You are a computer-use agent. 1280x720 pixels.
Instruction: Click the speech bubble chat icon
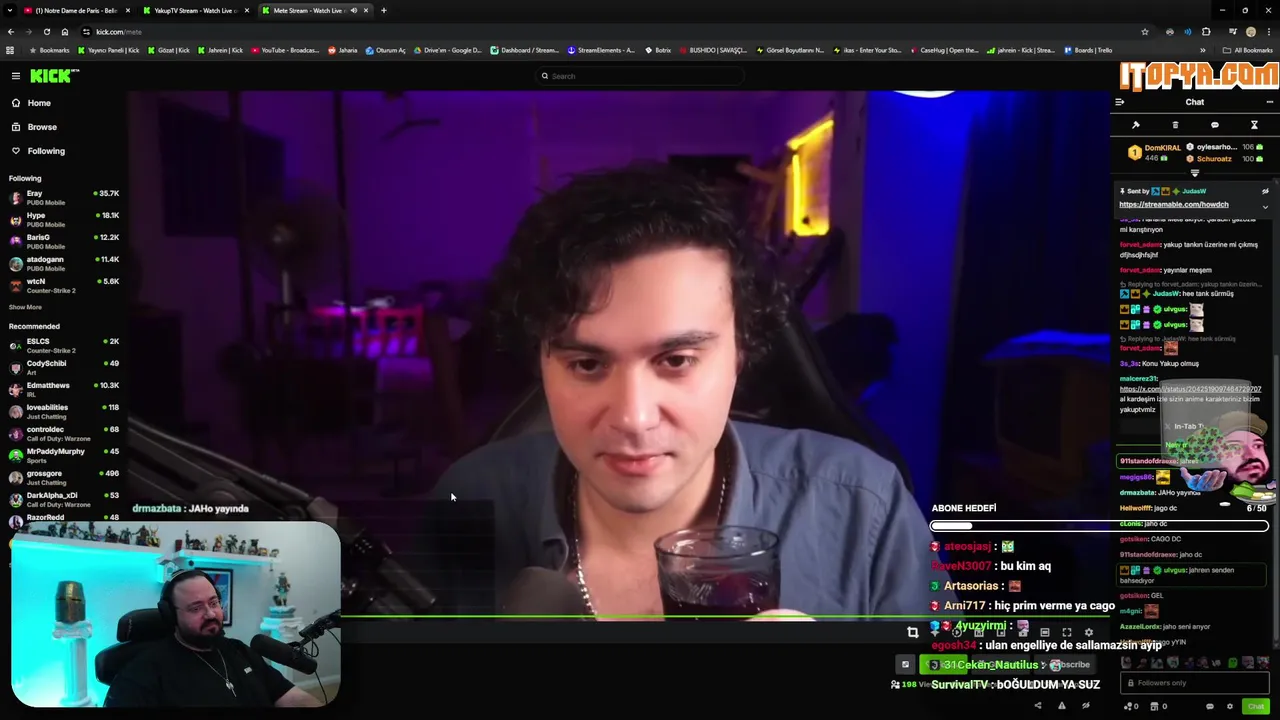pyautogui.click(x=1215, y=125)
